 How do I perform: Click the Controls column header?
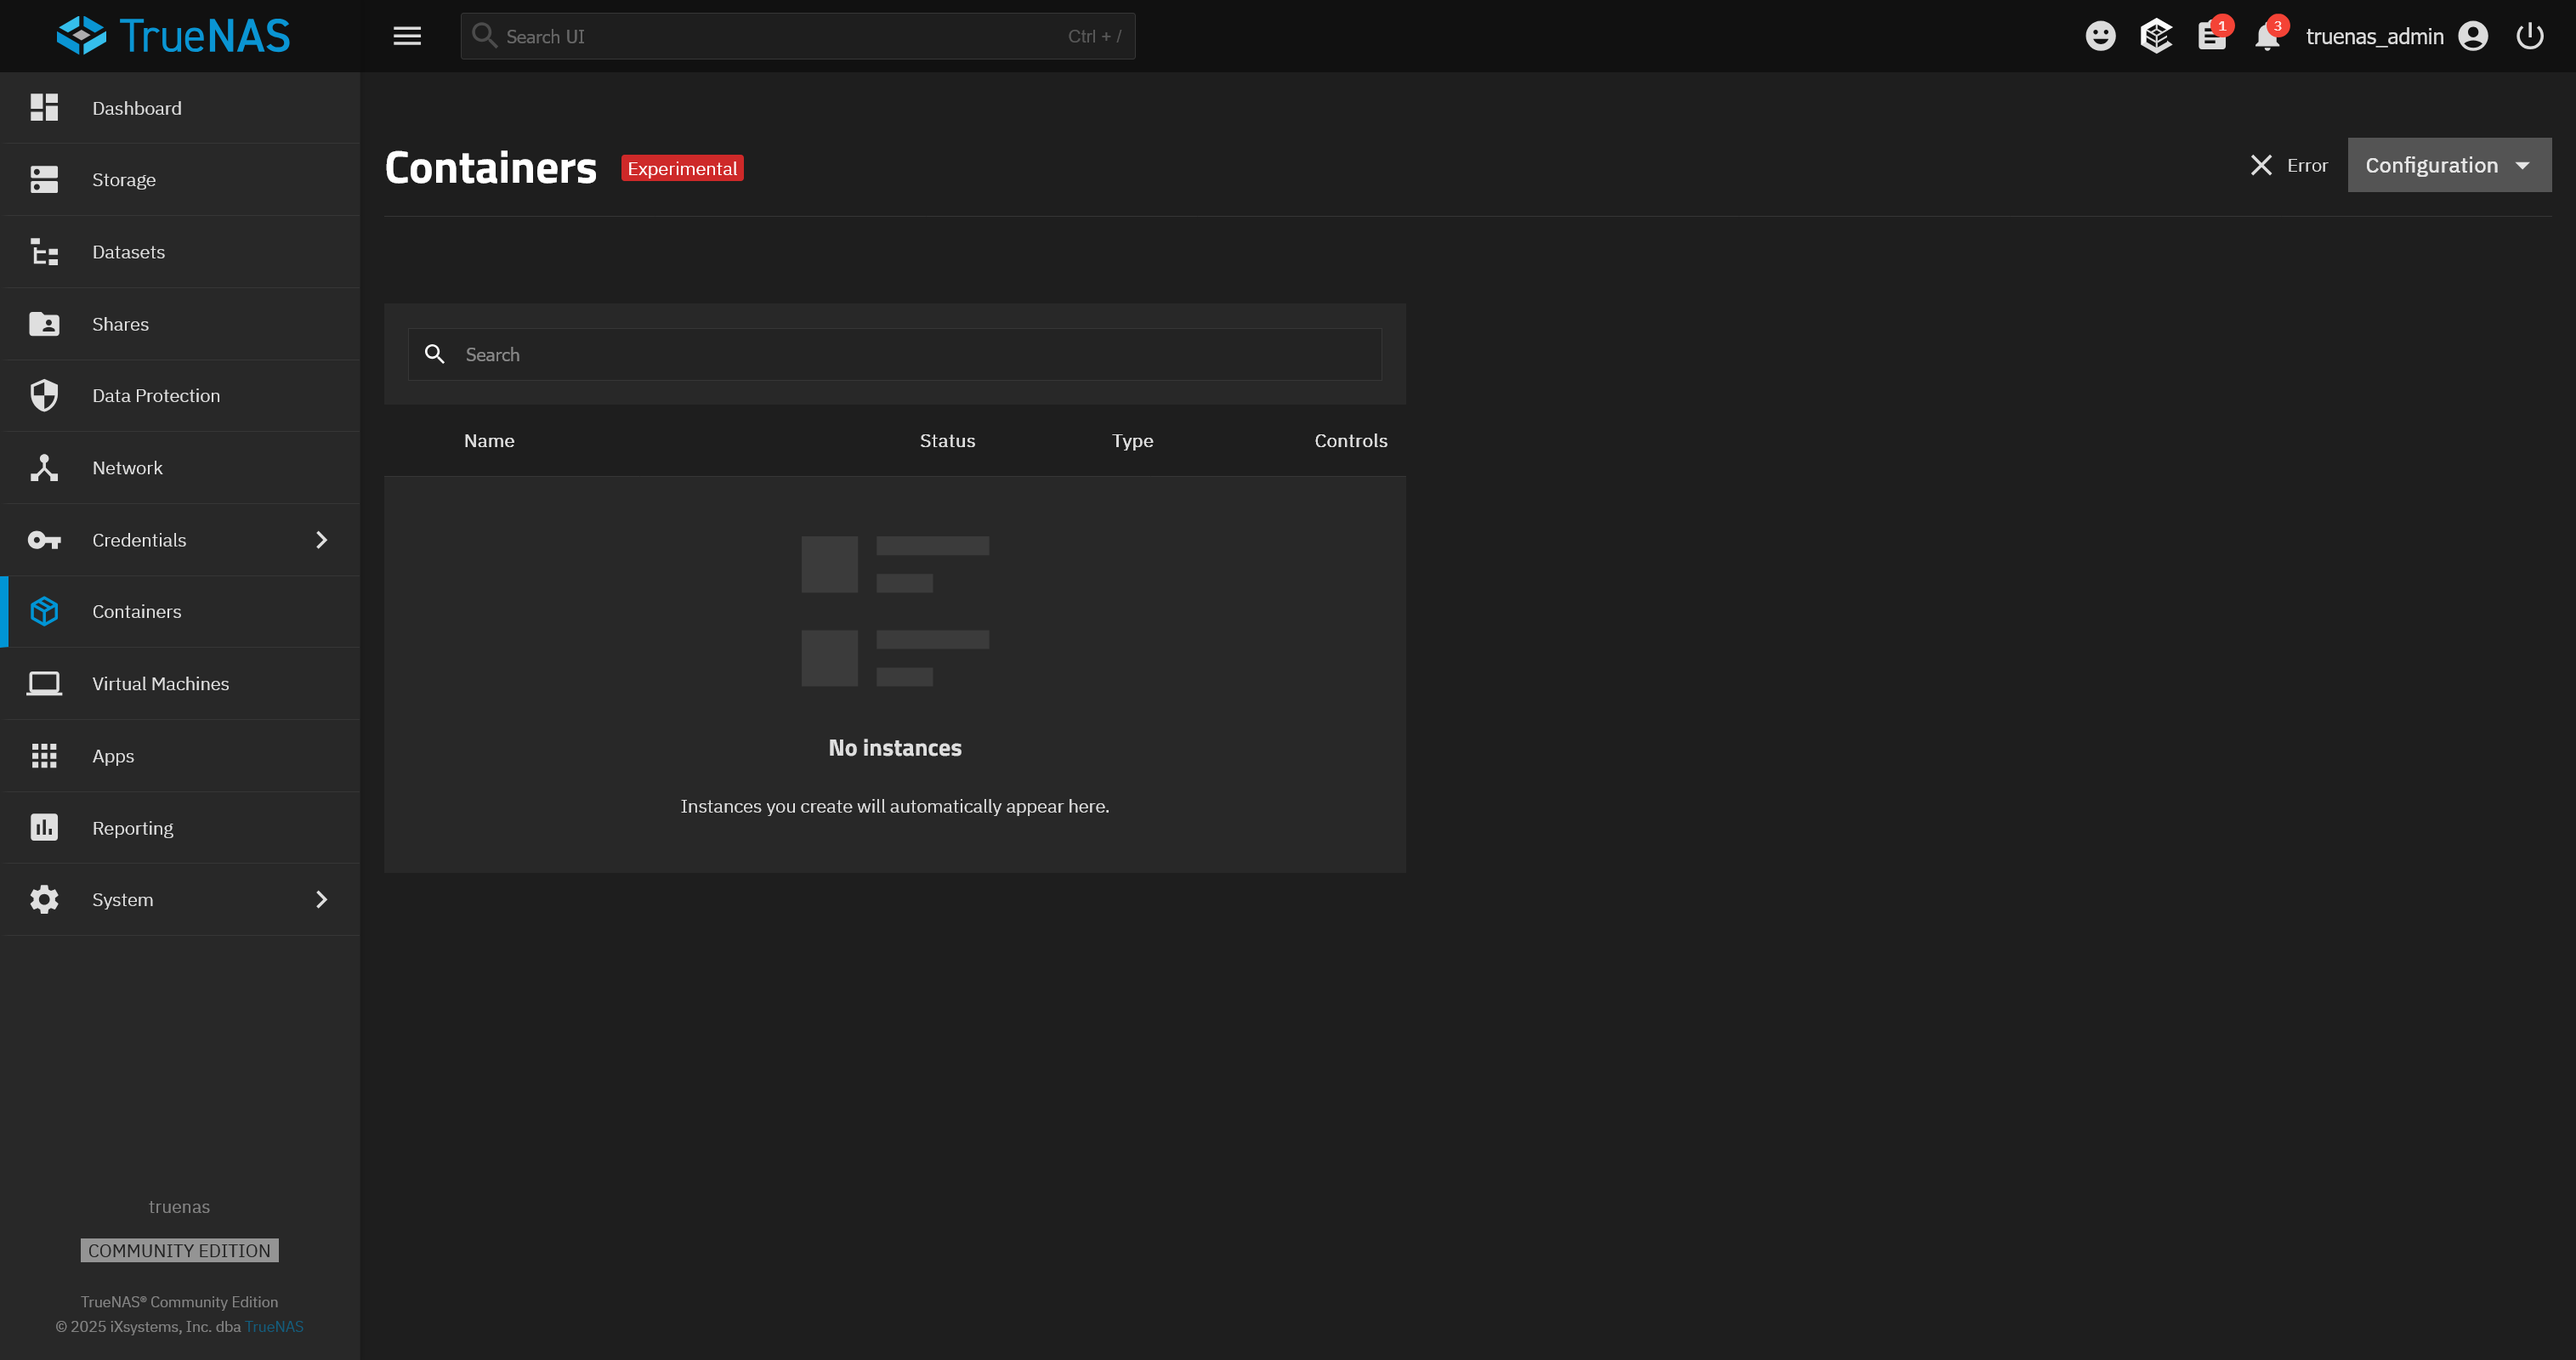click(x=1350, y=441)
